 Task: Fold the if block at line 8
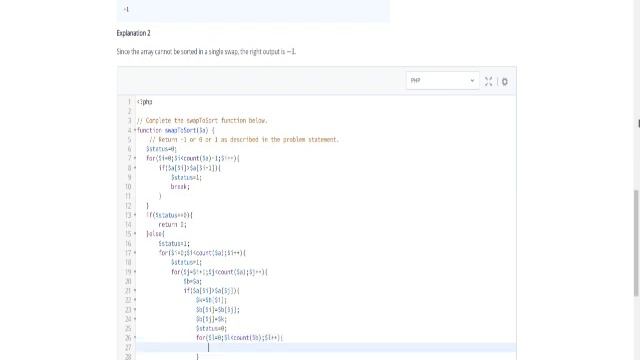pos(135,168)
